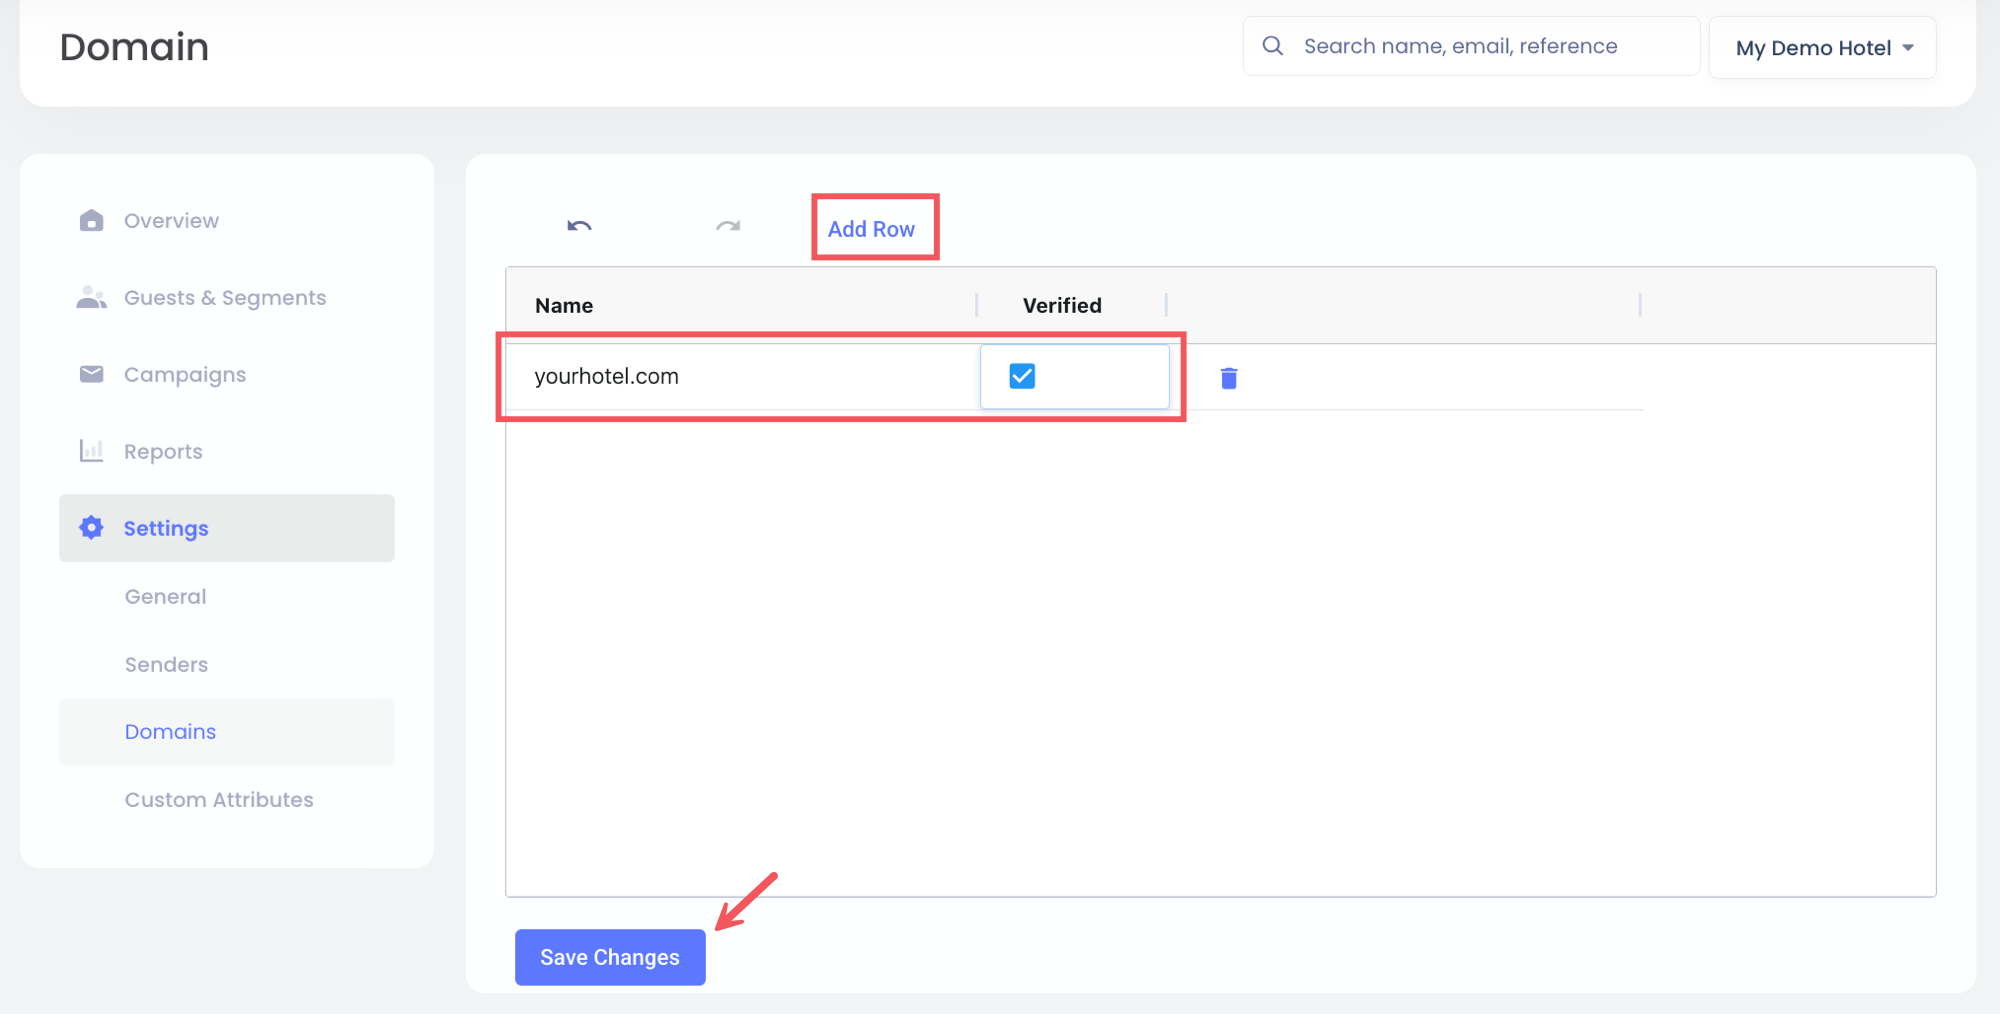Go to Senders settings
Viewport: 2000px width, 1014px height.
click(166, 665)
